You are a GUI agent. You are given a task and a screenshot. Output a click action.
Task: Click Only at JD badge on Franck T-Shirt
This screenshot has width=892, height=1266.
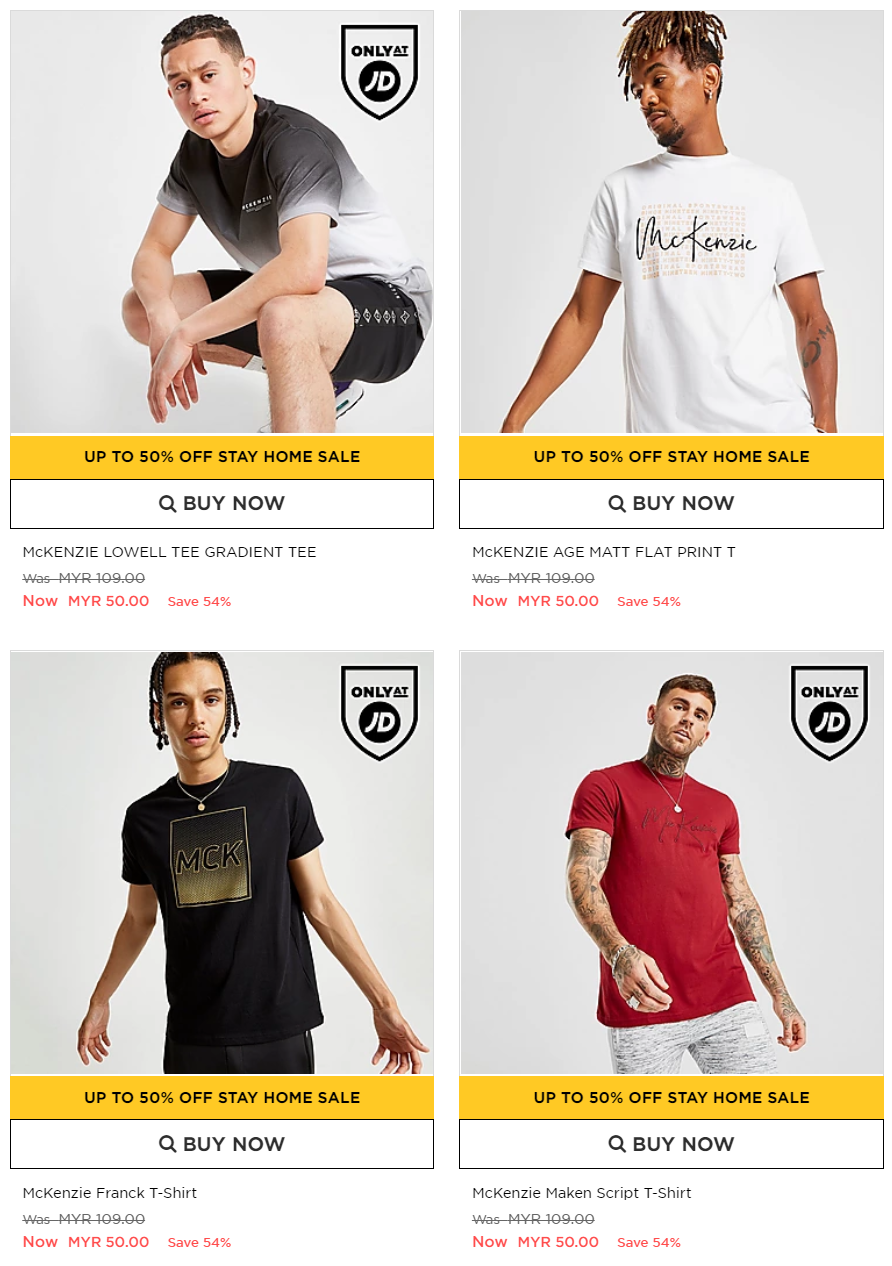379,713
